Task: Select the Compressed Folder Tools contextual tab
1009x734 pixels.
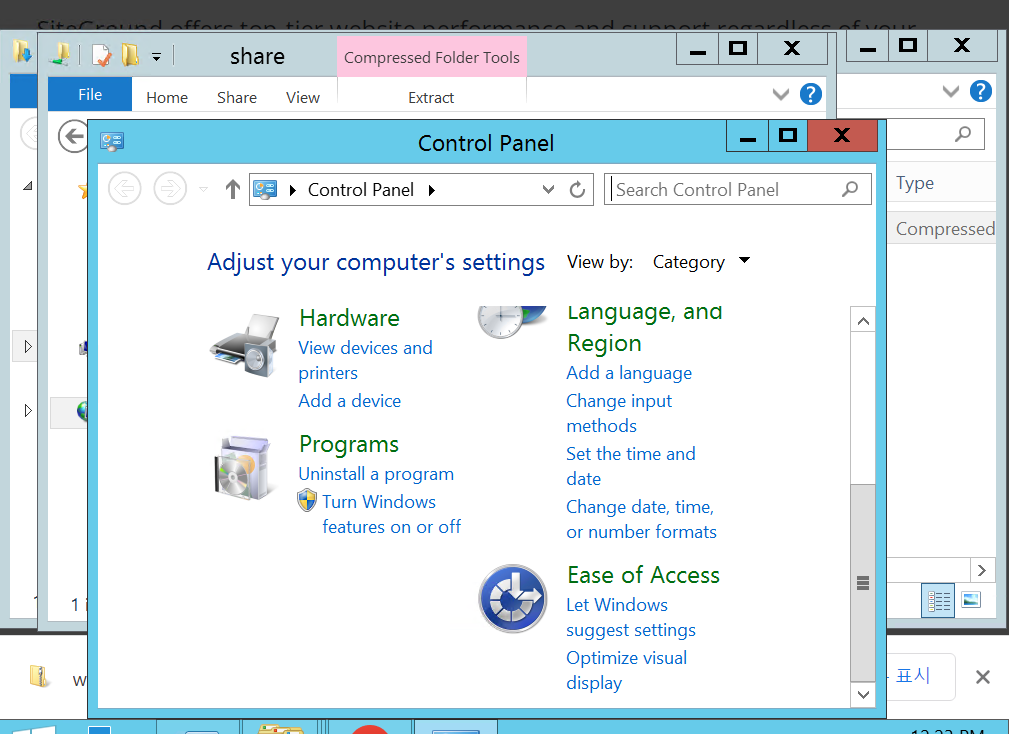Action: pyautogui.click(x=432, y=57)
